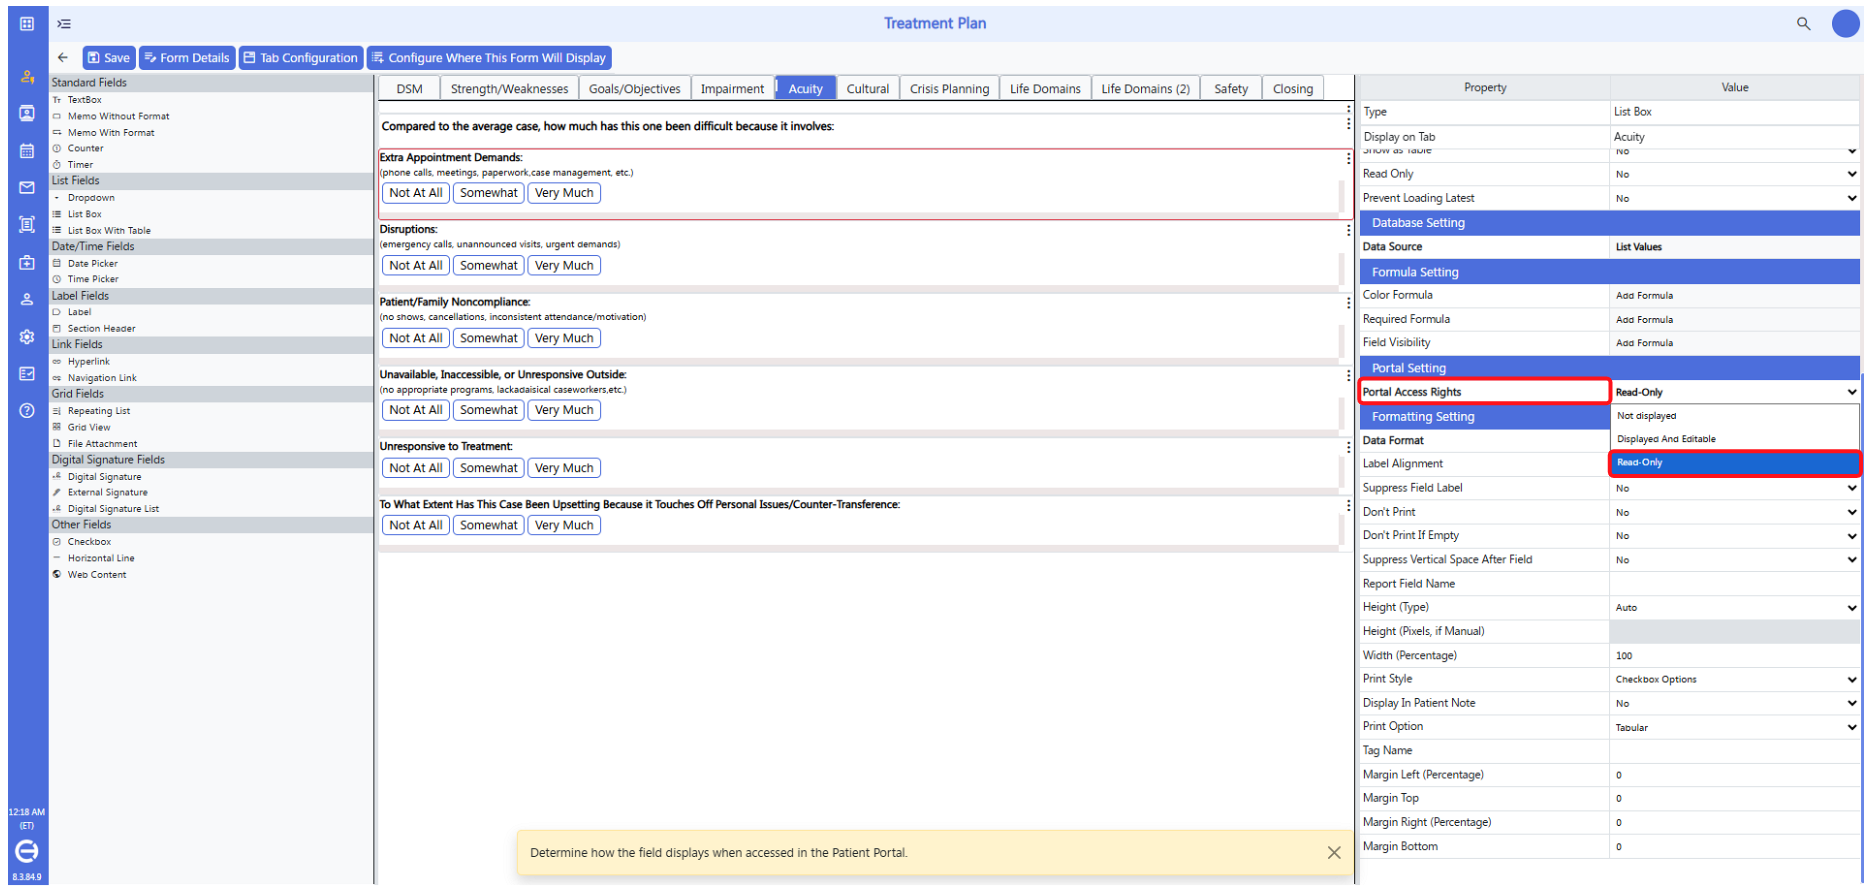Open the calendar icon in left sidebar
The image size is (1874, 895).
pos(27,151)
